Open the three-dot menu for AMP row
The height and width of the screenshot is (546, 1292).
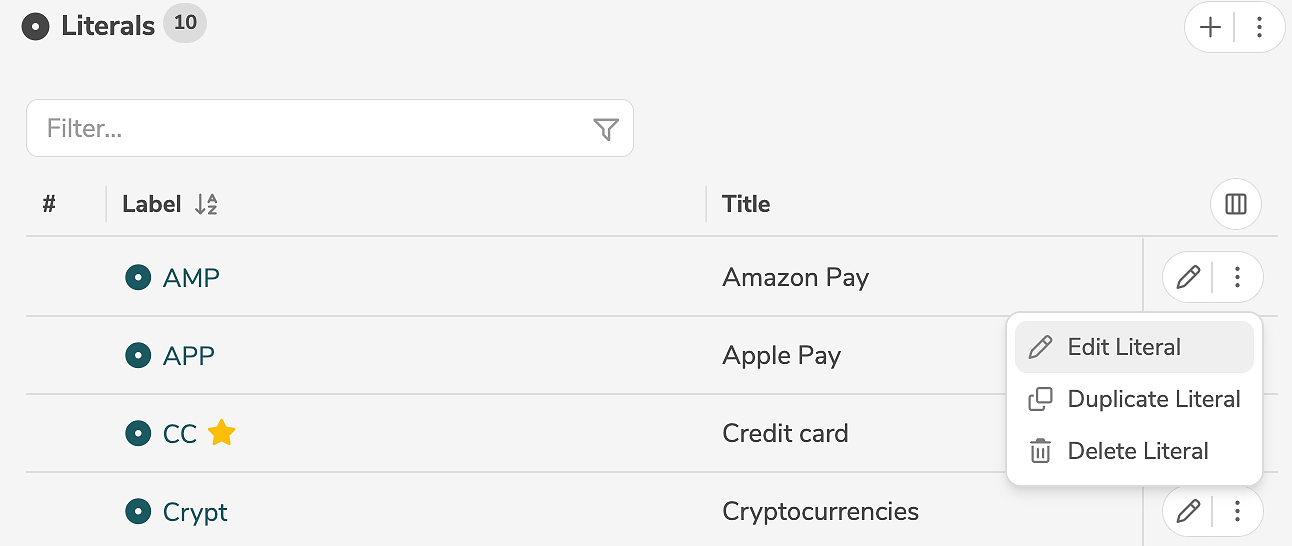click(x=1238, y=277)
